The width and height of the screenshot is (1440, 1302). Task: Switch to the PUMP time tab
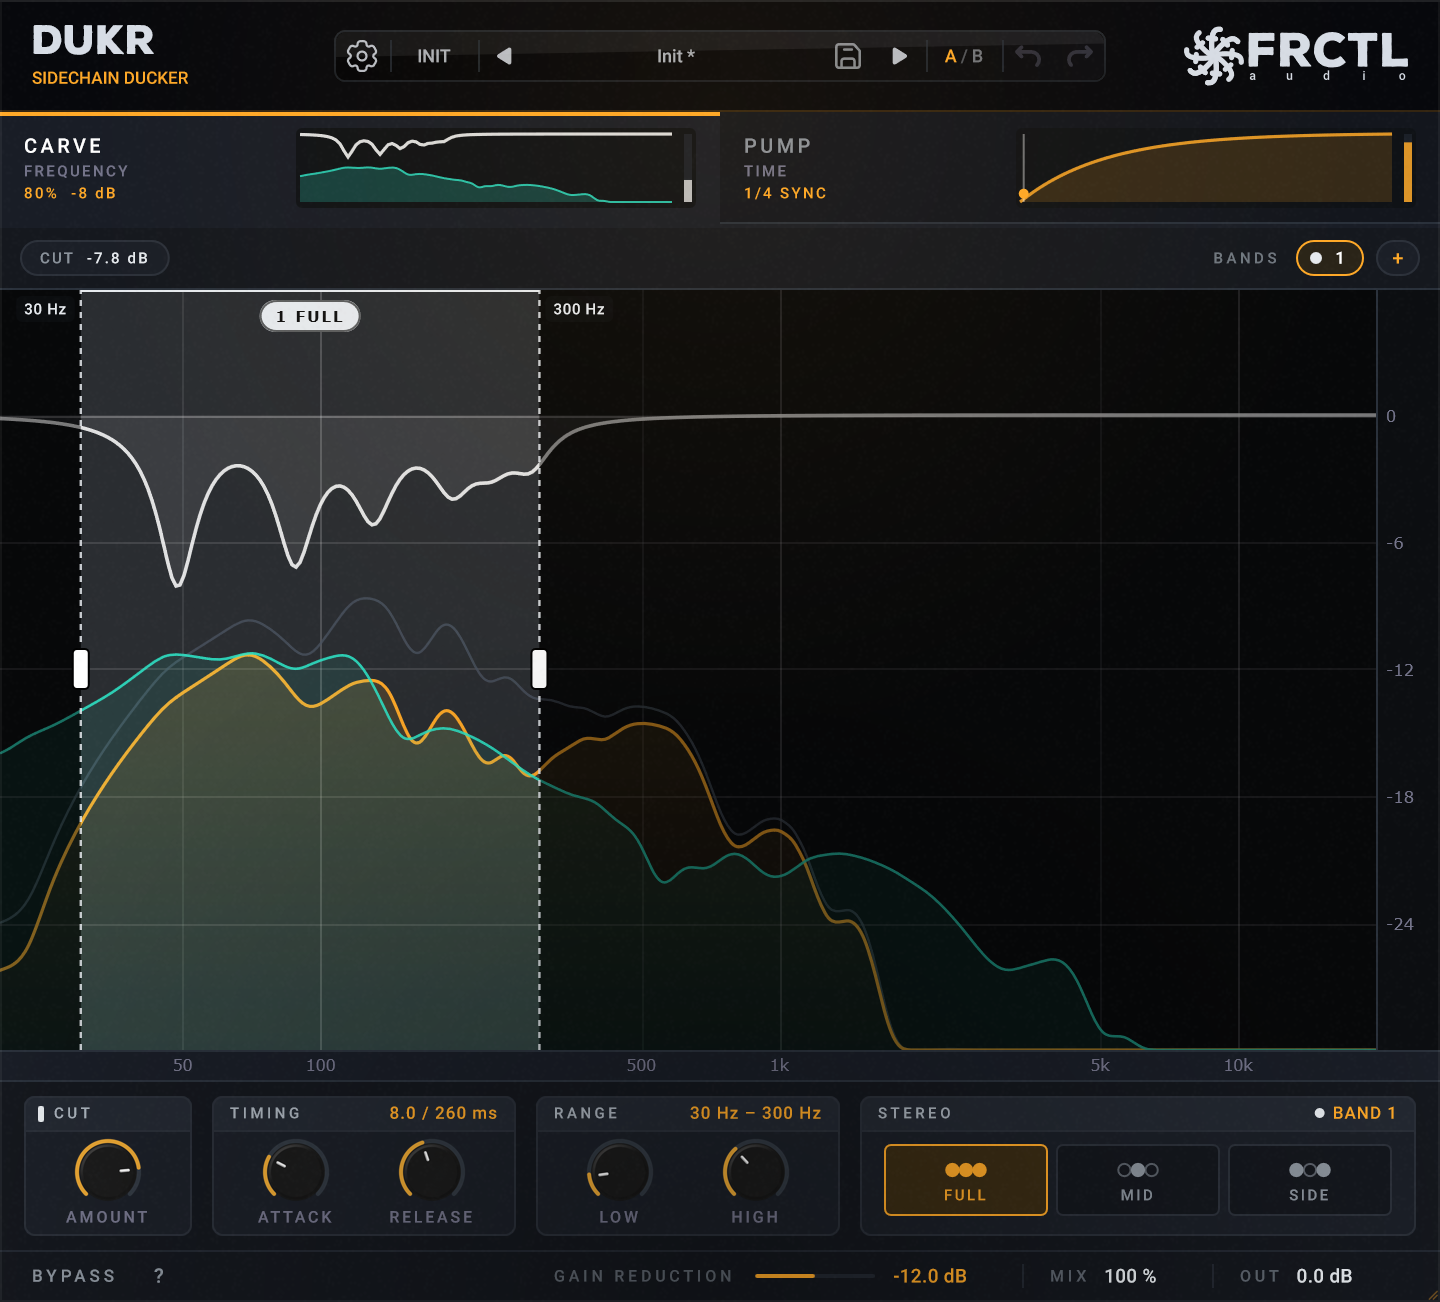coord(1080,169)
